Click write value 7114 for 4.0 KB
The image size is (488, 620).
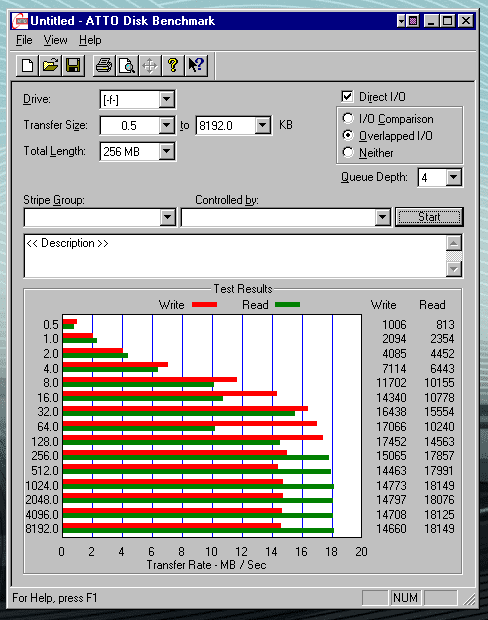click(x=394, y=369)
